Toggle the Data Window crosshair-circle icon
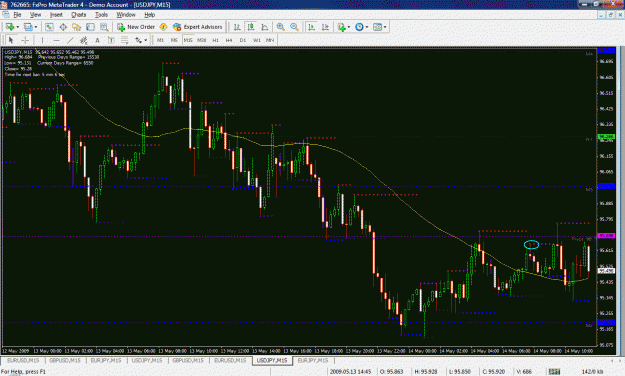 (x=63, y=27)
